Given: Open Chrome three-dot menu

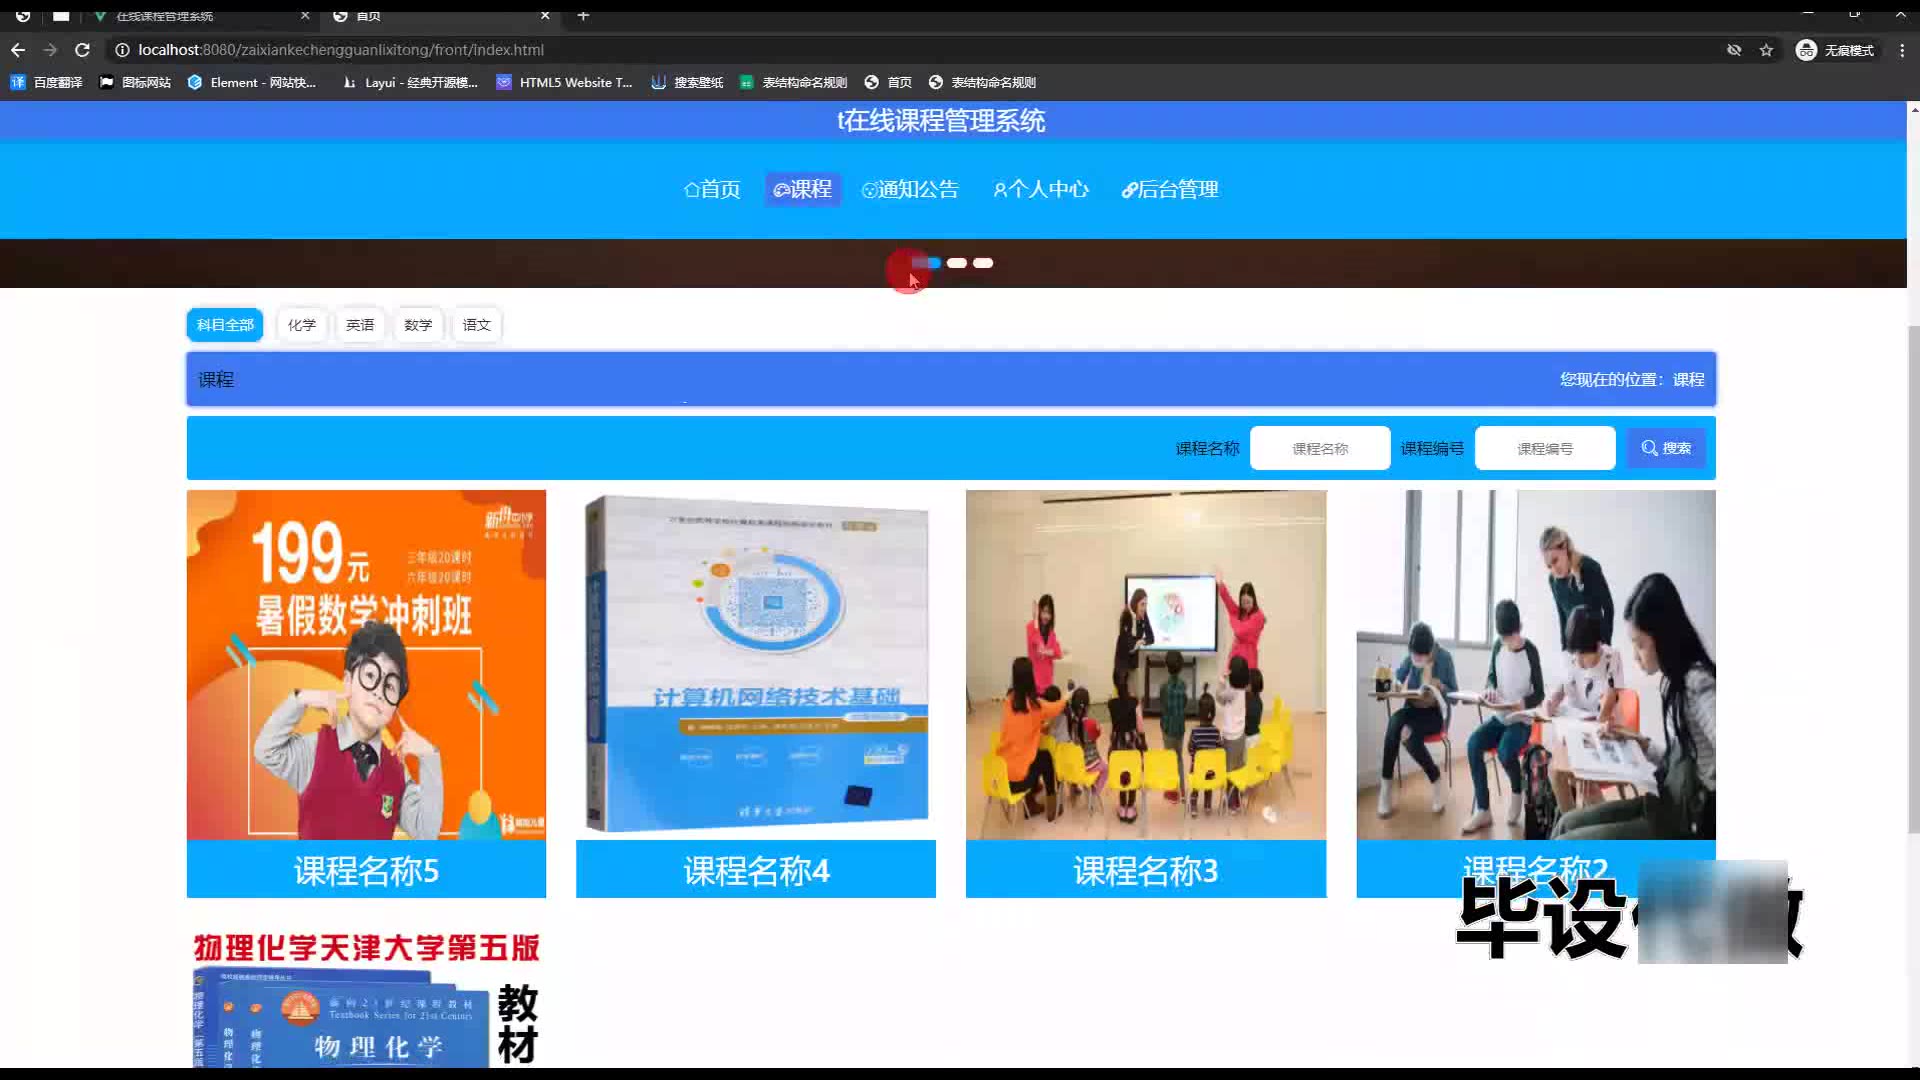Looking at the screenshot, I should (1902, 50).
